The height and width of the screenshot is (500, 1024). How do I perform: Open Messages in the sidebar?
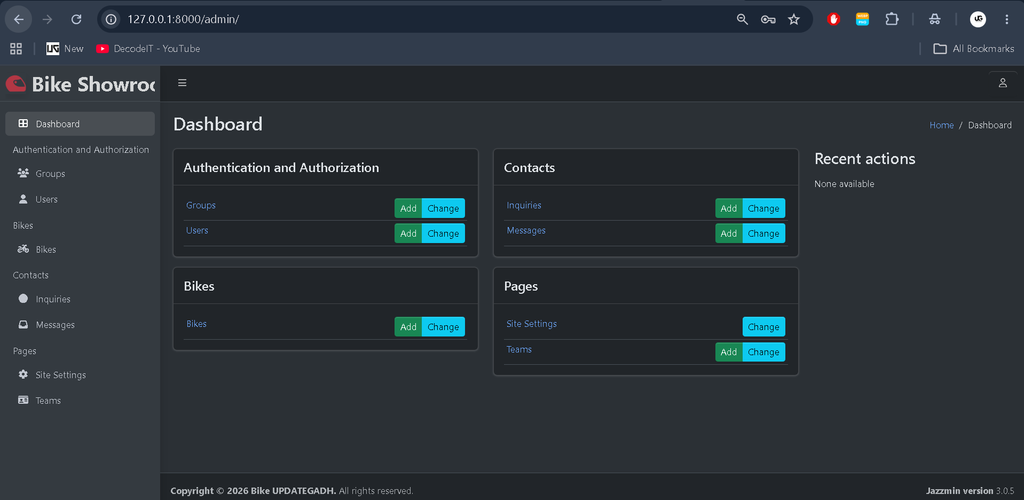click(80, 324)
